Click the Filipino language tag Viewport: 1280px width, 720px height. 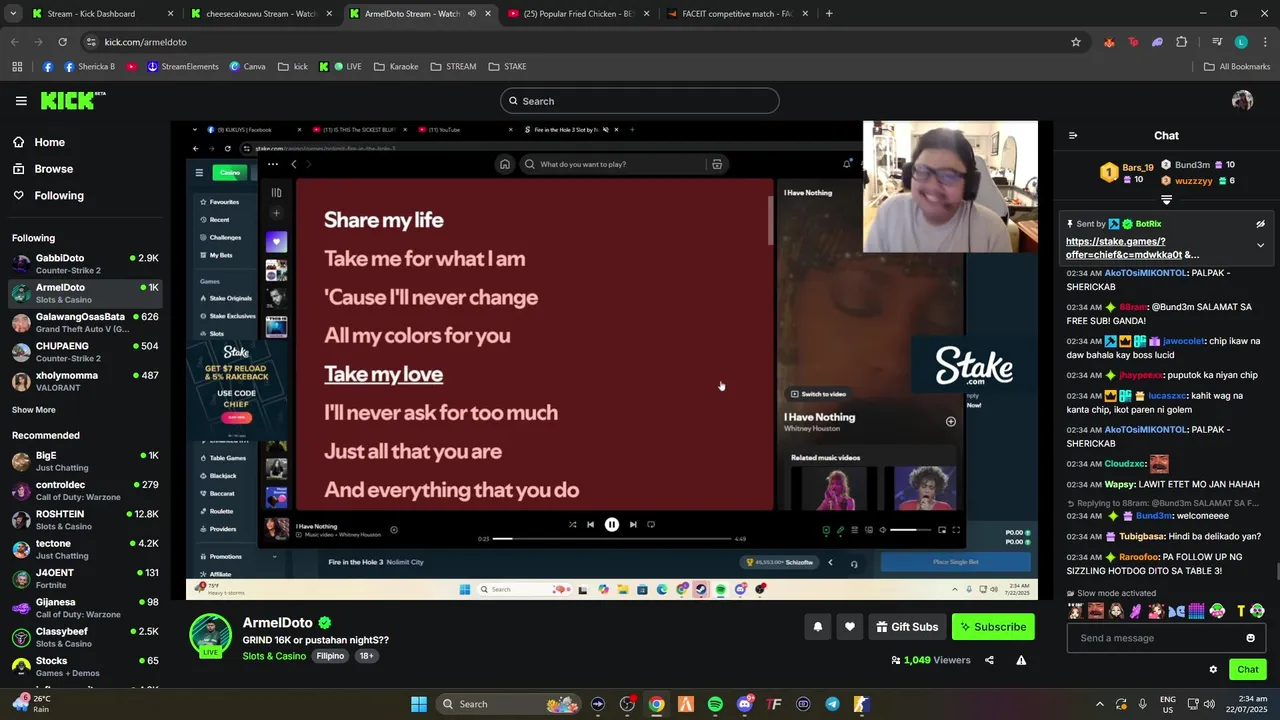pyautogui.click(x=330, y=656)
